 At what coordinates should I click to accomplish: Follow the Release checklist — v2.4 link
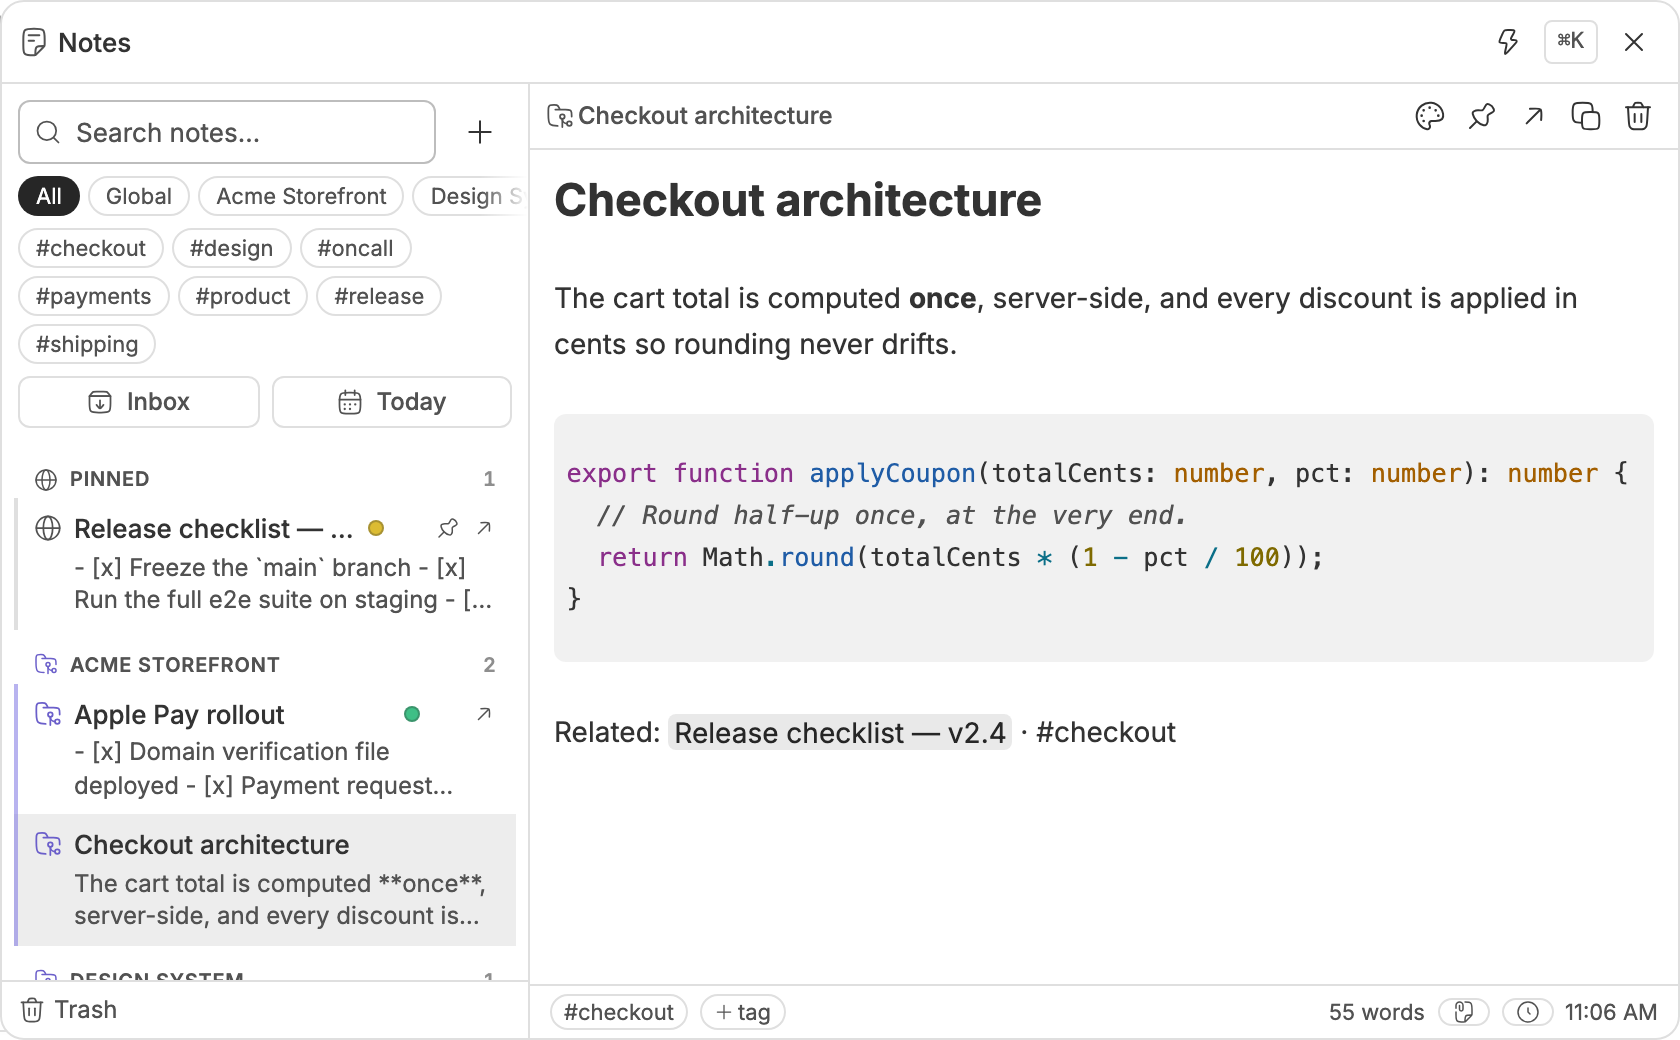[840, 733]
